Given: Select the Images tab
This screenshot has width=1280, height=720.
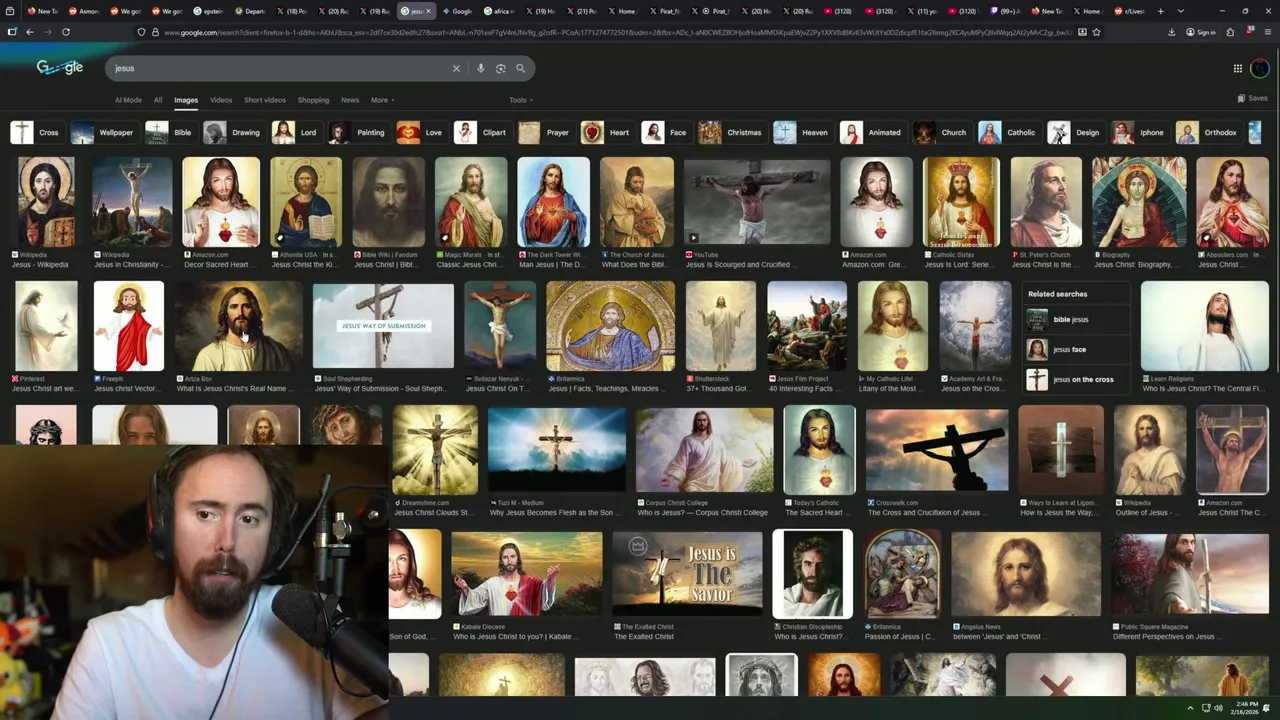Looking at the screenshot, I should [186, 100].
